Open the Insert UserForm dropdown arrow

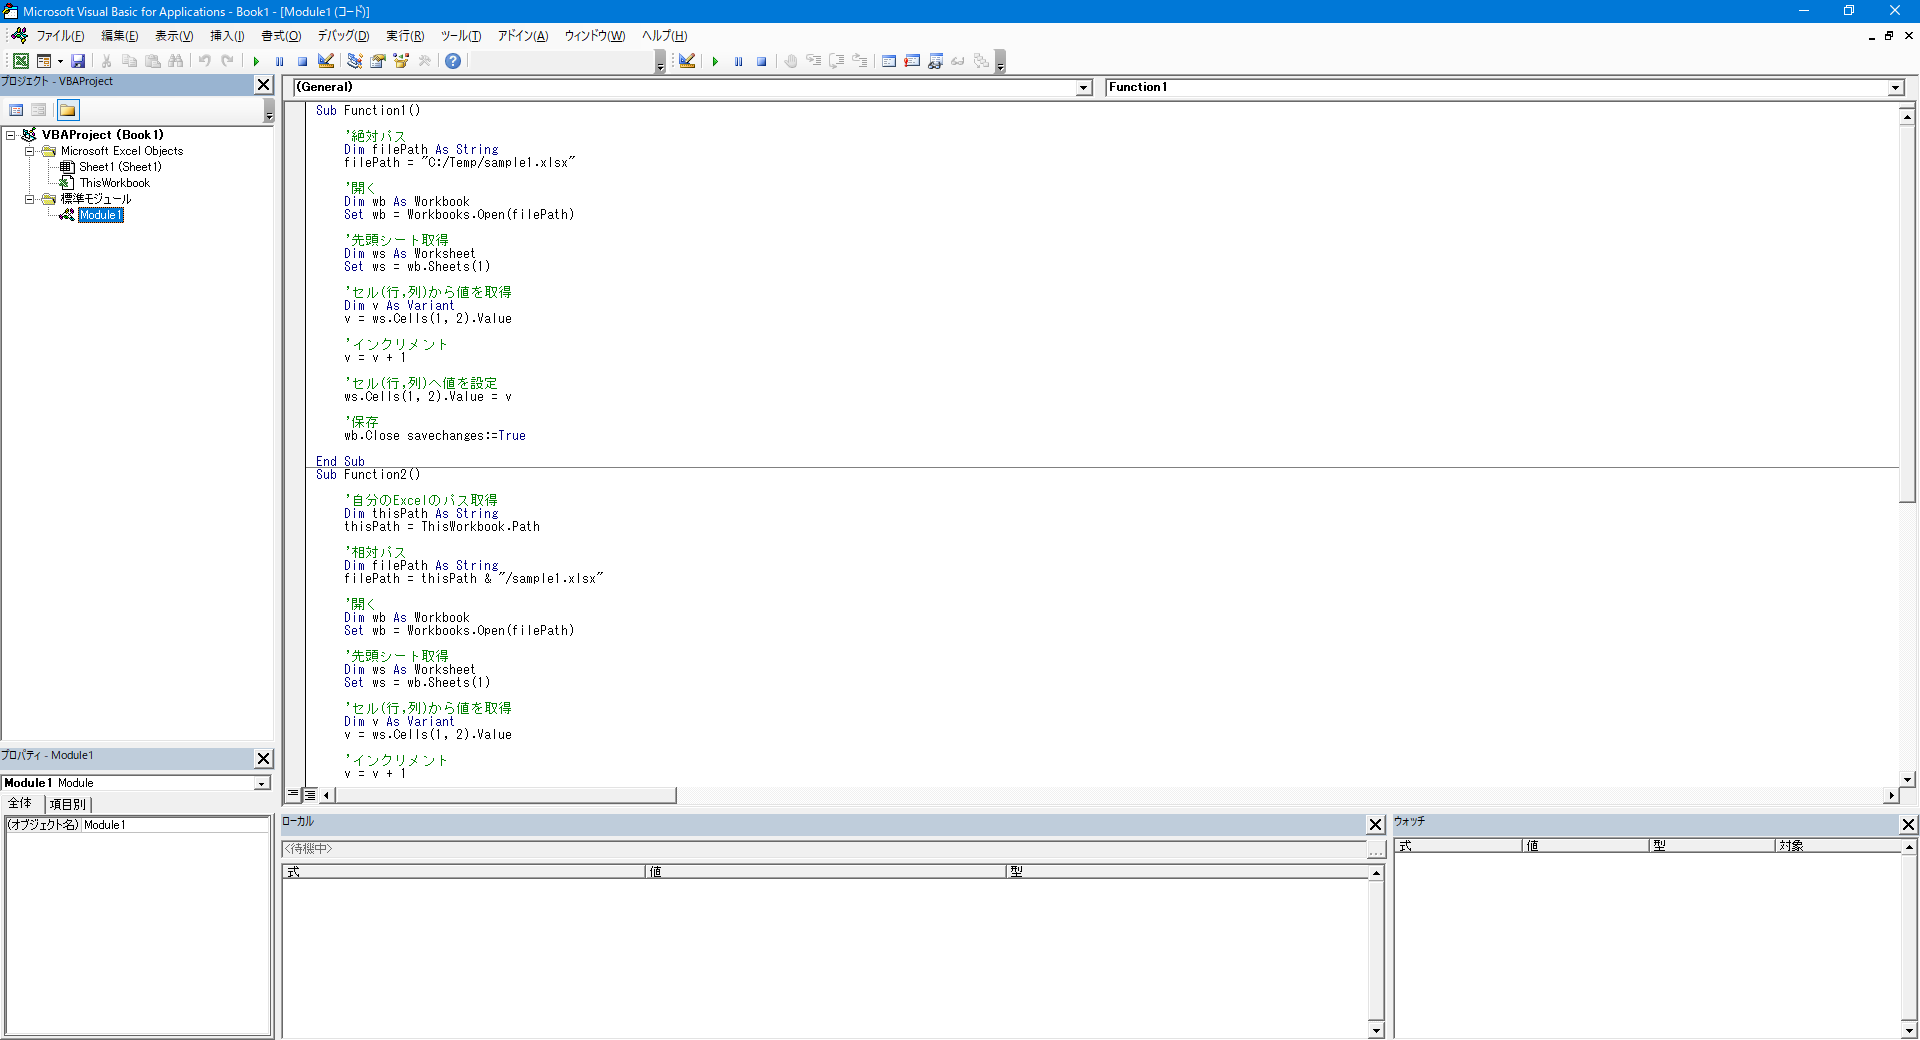tap(60, 61)
